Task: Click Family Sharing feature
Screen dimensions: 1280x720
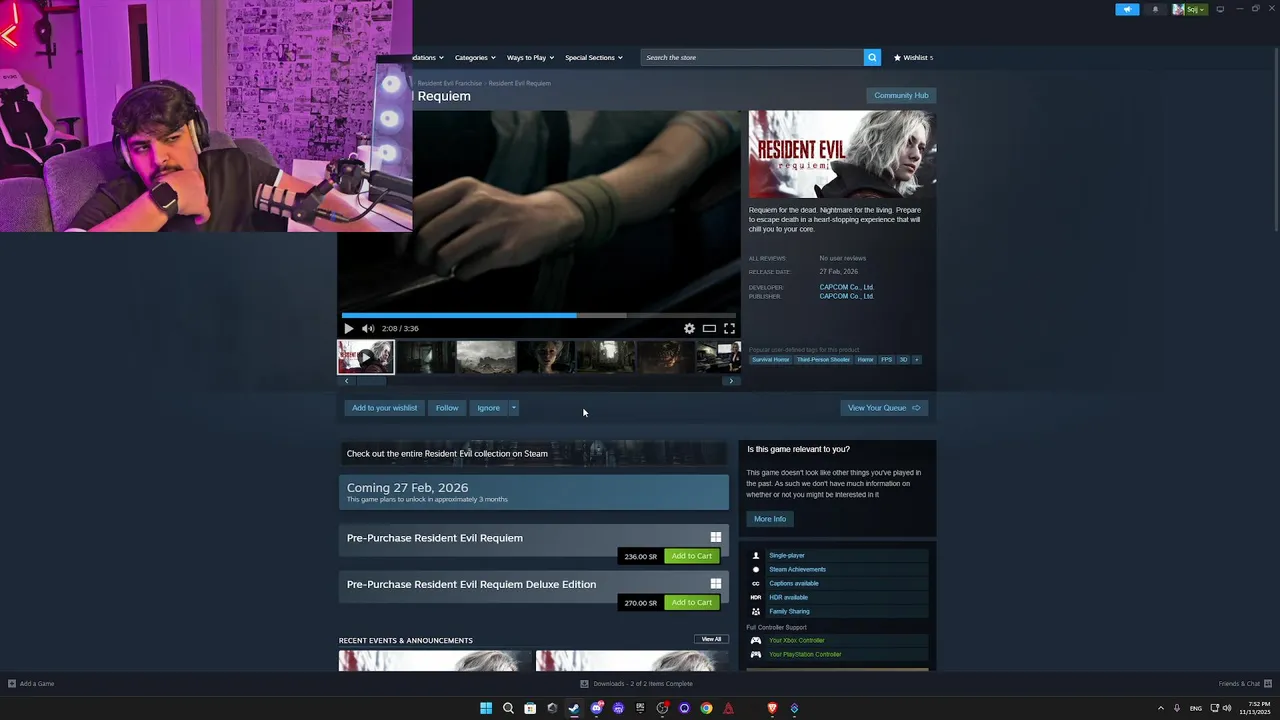Action: point(789,611)
